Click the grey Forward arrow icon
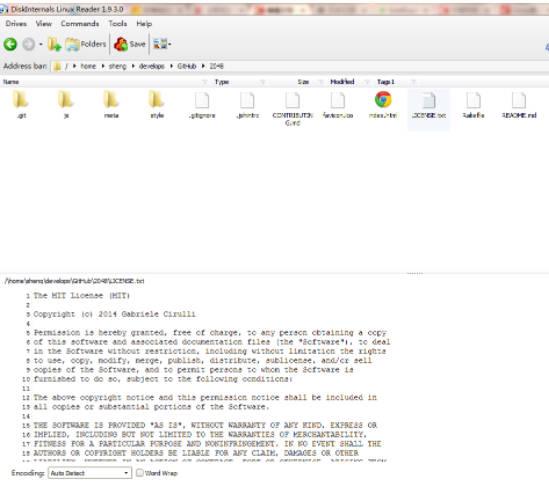 tap(29, 44)
